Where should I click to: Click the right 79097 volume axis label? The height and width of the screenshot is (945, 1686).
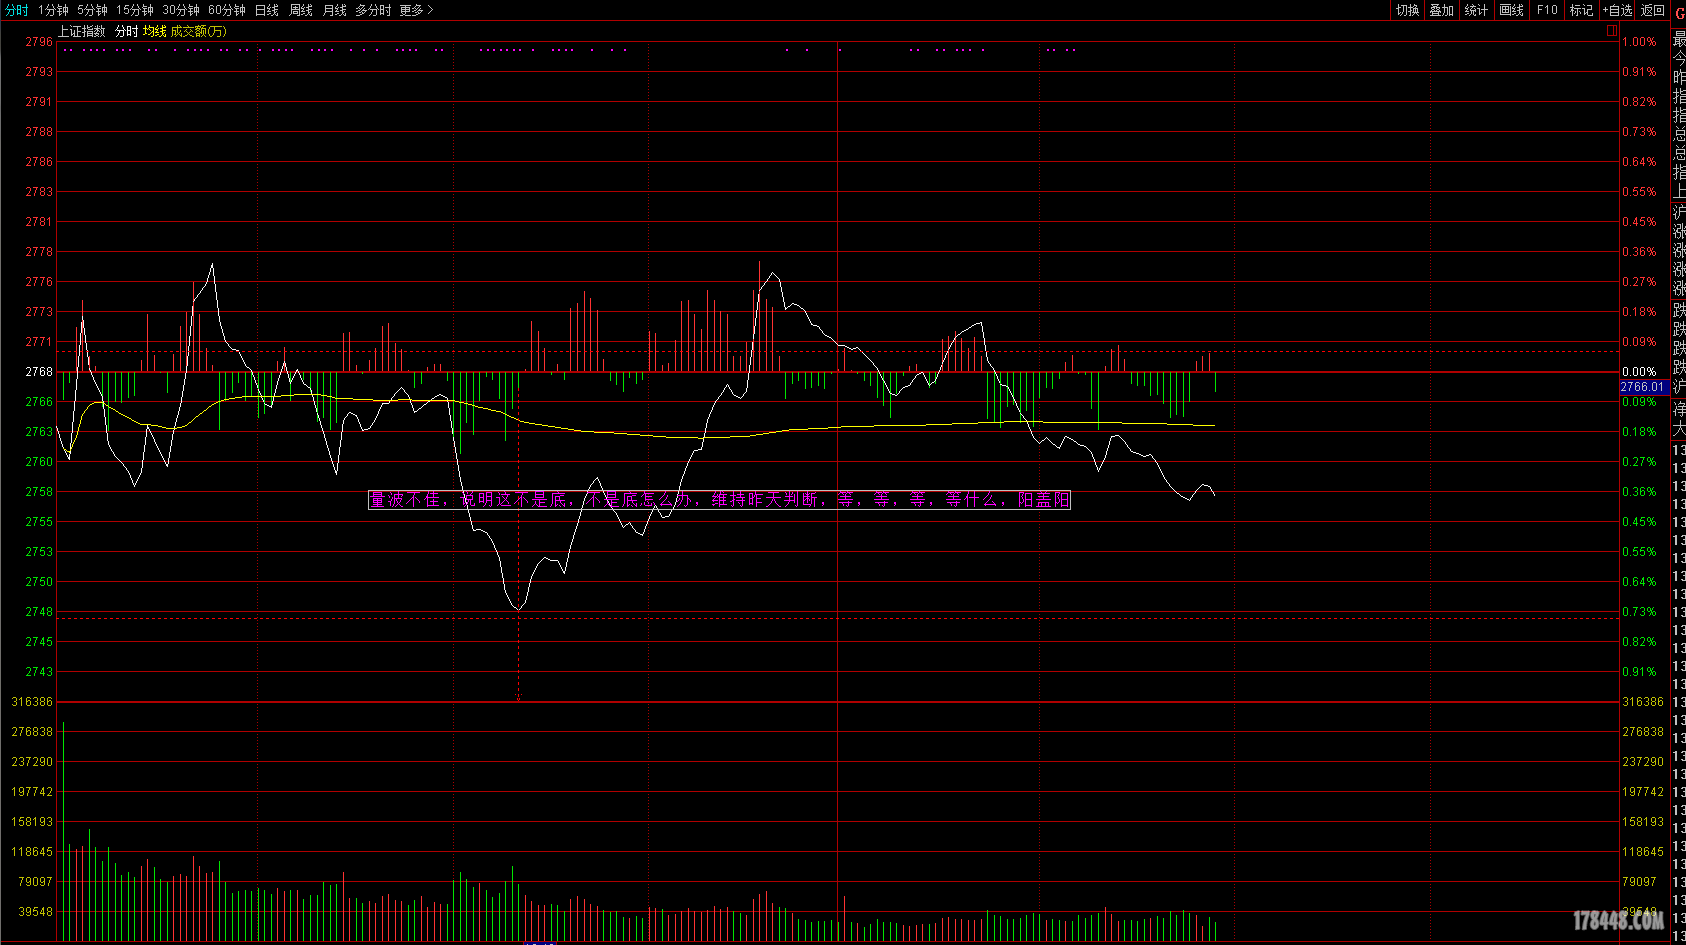pos(1640,882)
